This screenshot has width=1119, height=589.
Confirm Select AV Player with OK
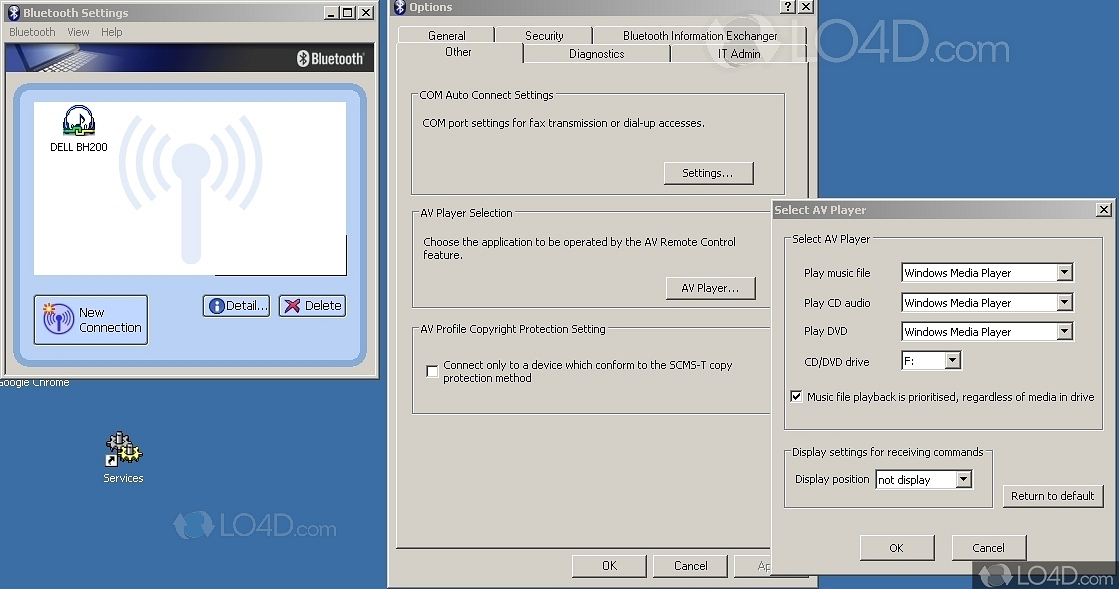(x=896, y=548)
